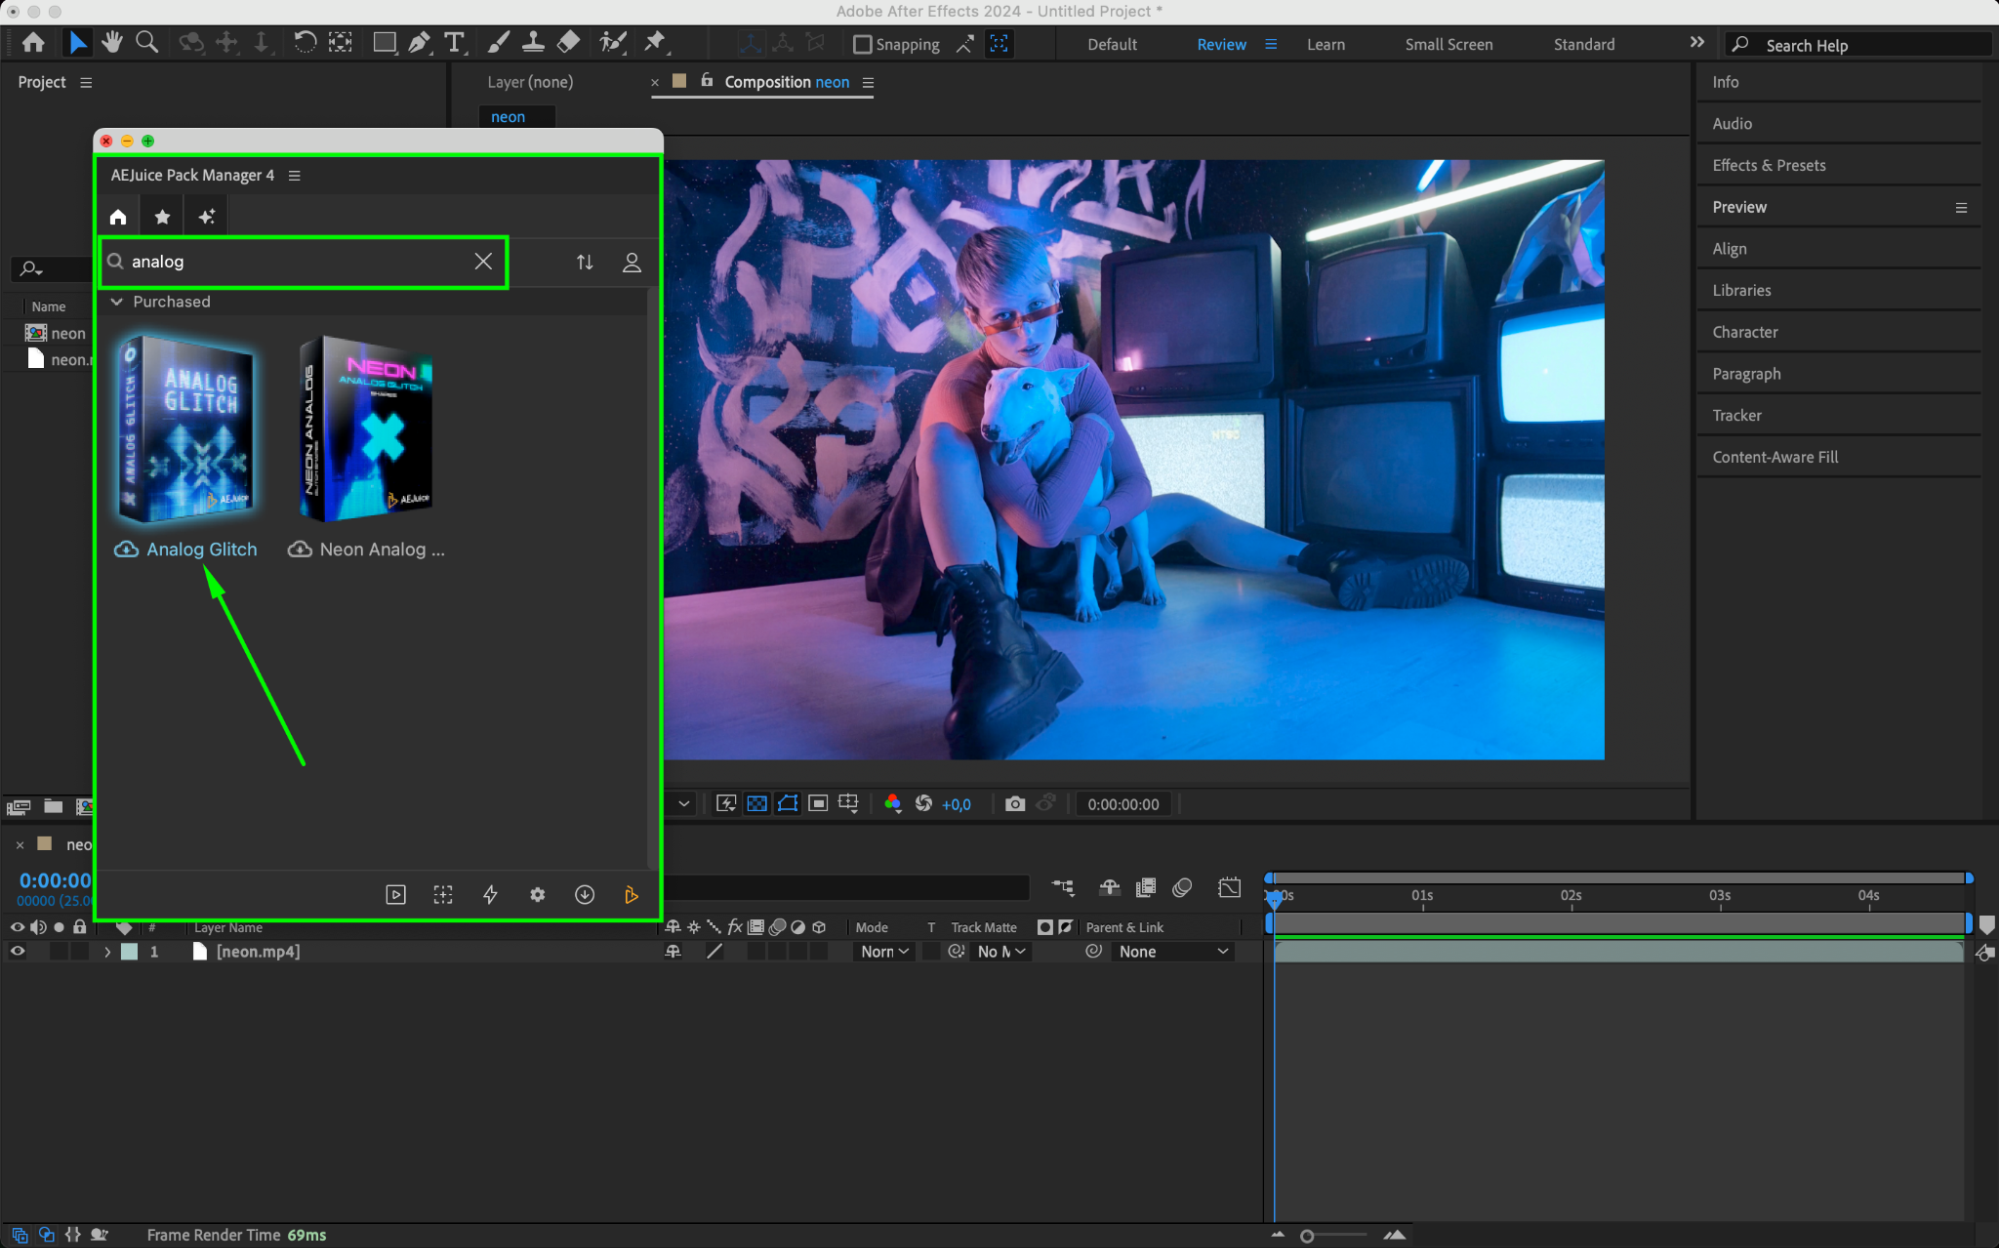Switch to the Learn workspace
The image size is (1999, 1249).
[x=1325, y=45]
